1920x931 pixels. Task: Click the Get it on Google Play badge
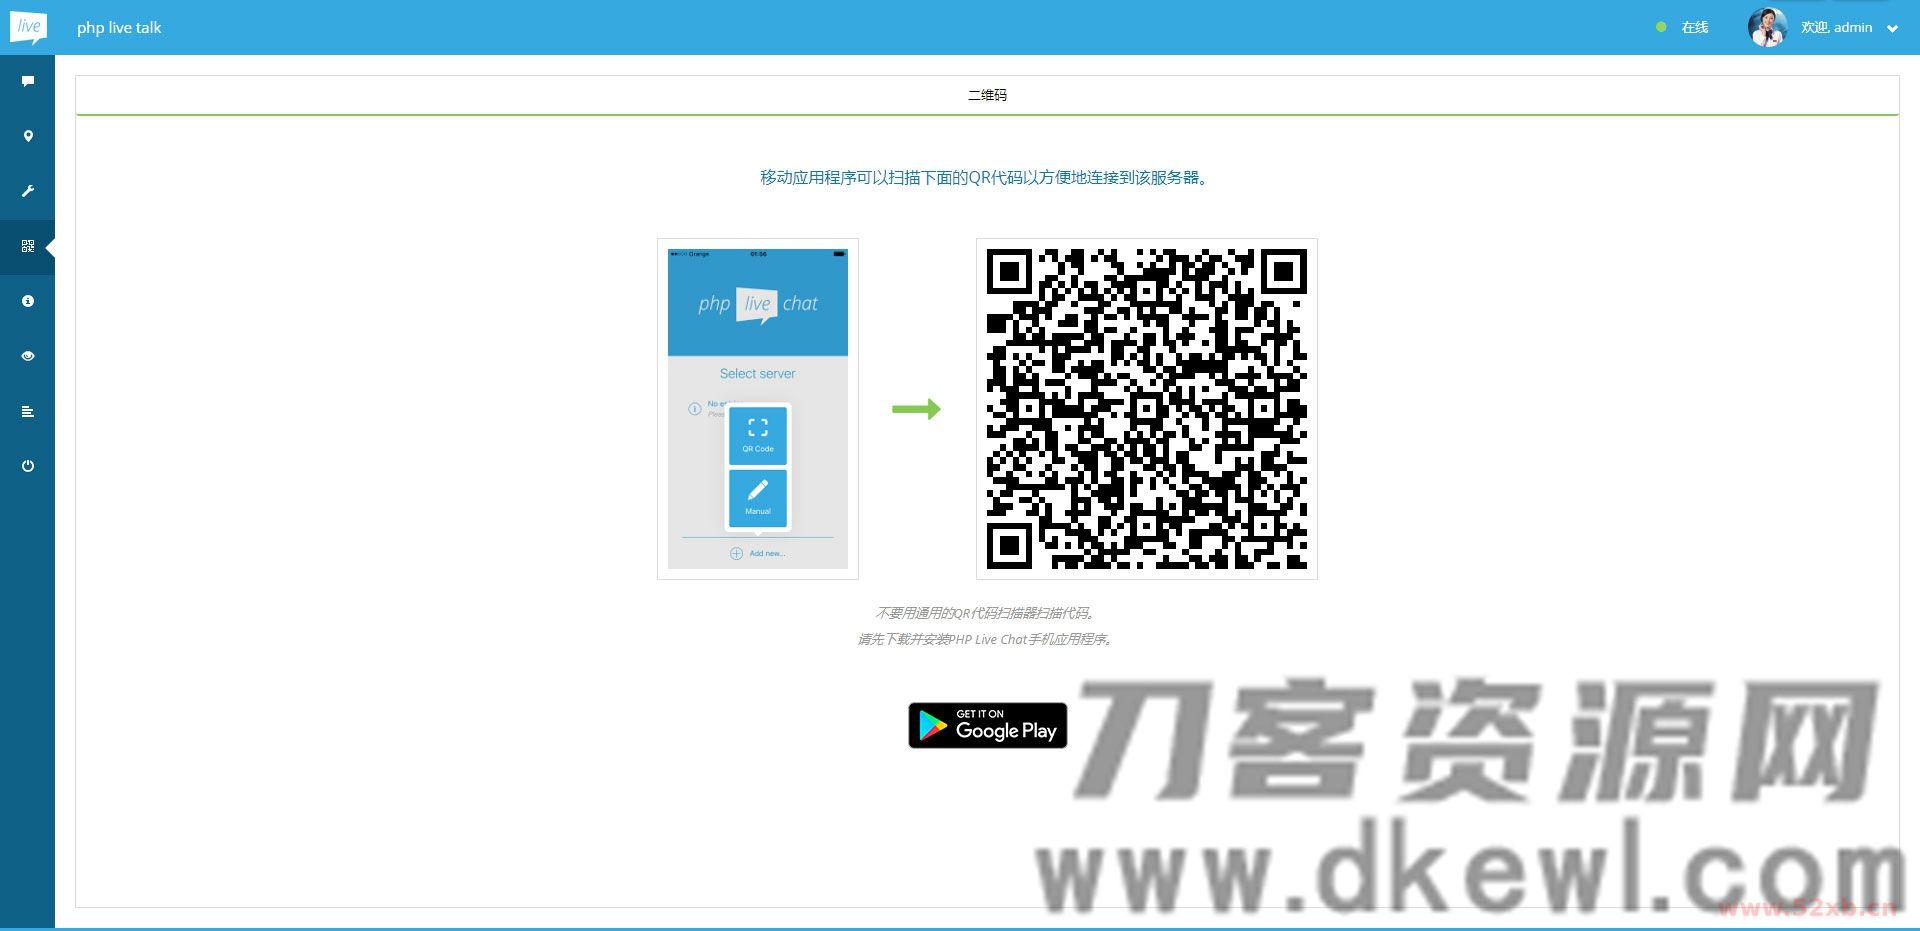987,725
